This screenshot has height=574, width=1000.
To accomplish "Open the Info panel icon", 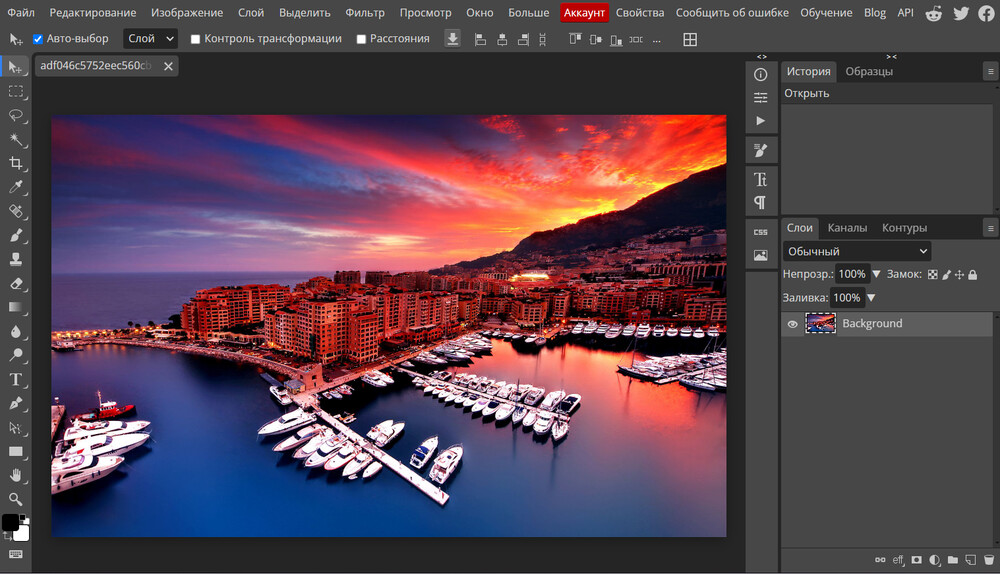I will pos(760,75).
